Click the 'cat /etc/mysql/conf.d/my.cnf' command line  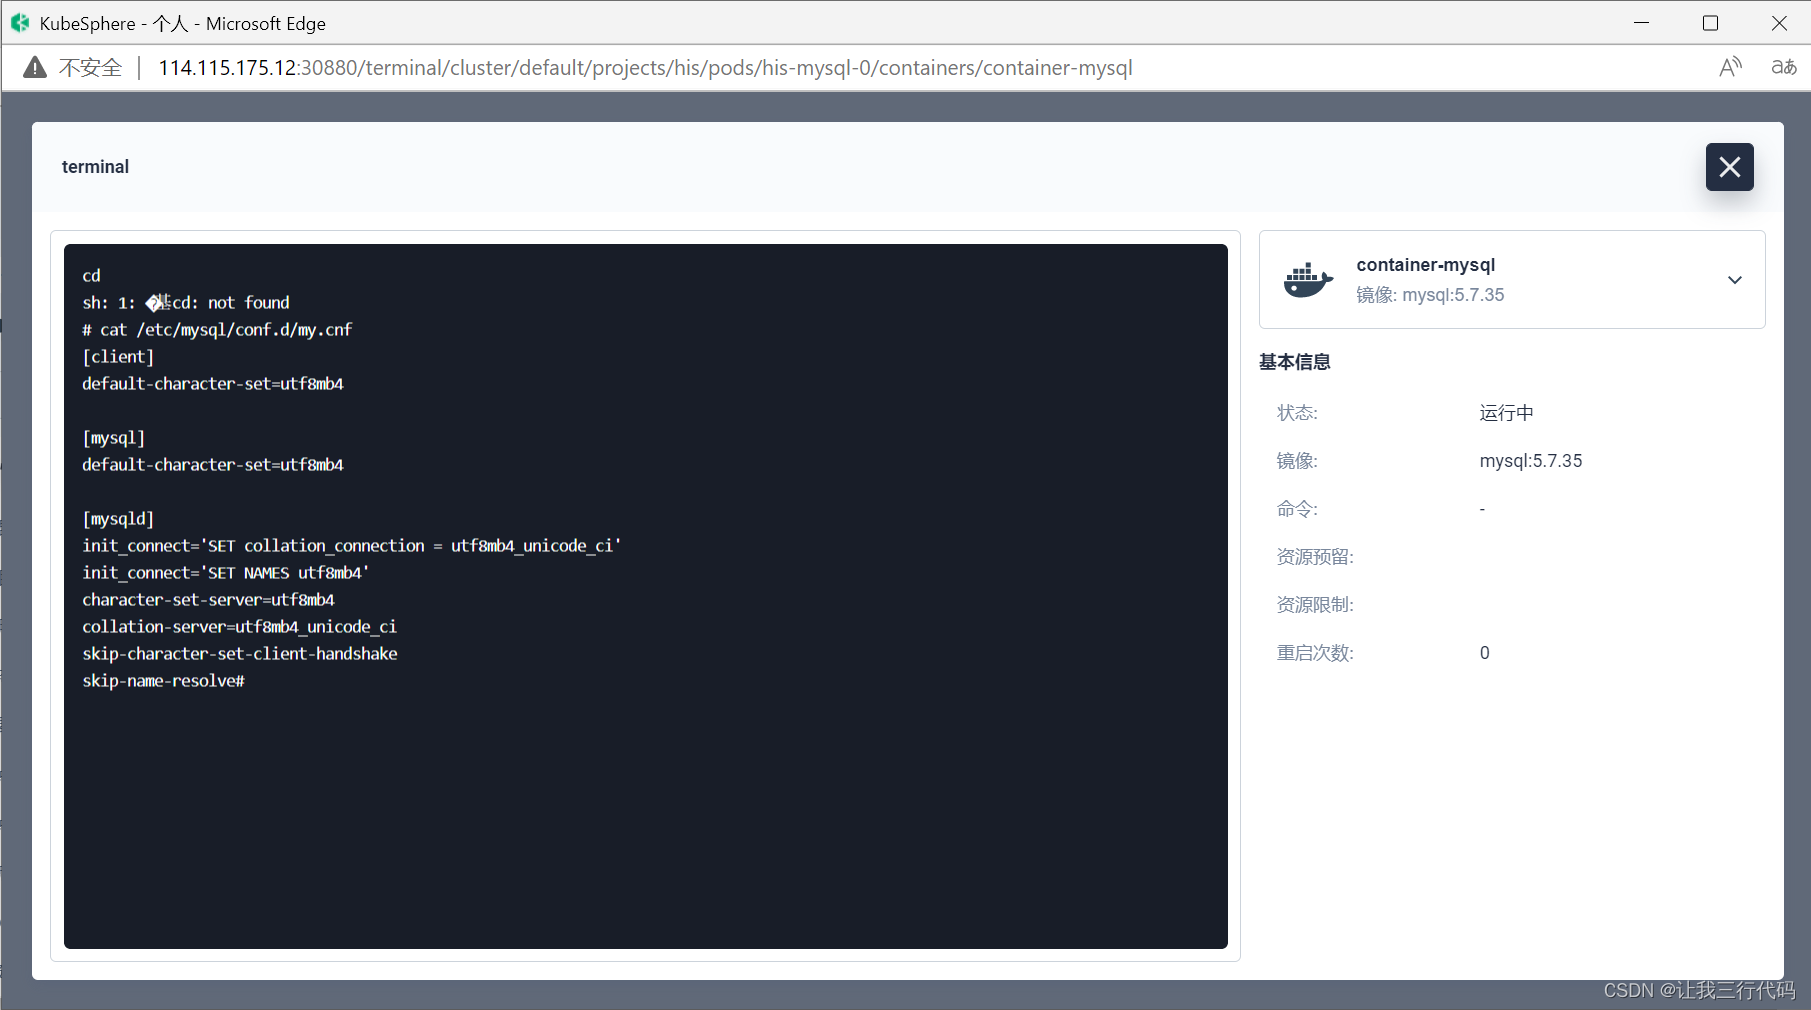click(x=217, y=330)
